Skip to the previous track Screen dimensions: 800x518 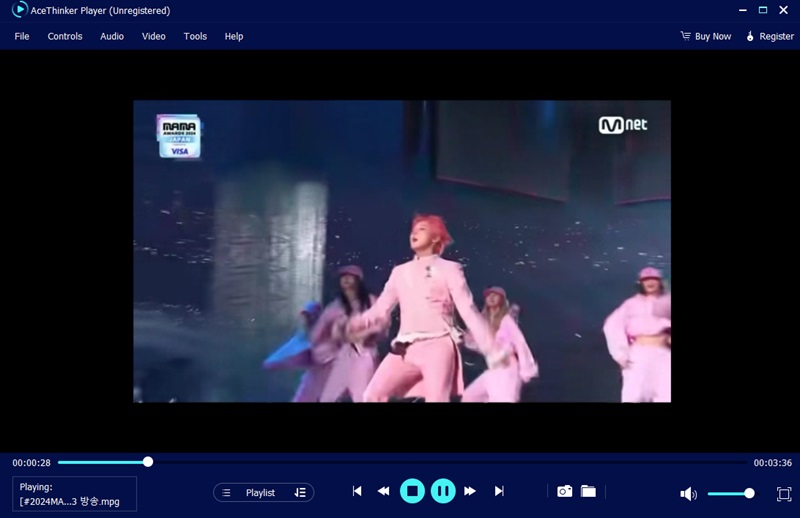(357, 491)
